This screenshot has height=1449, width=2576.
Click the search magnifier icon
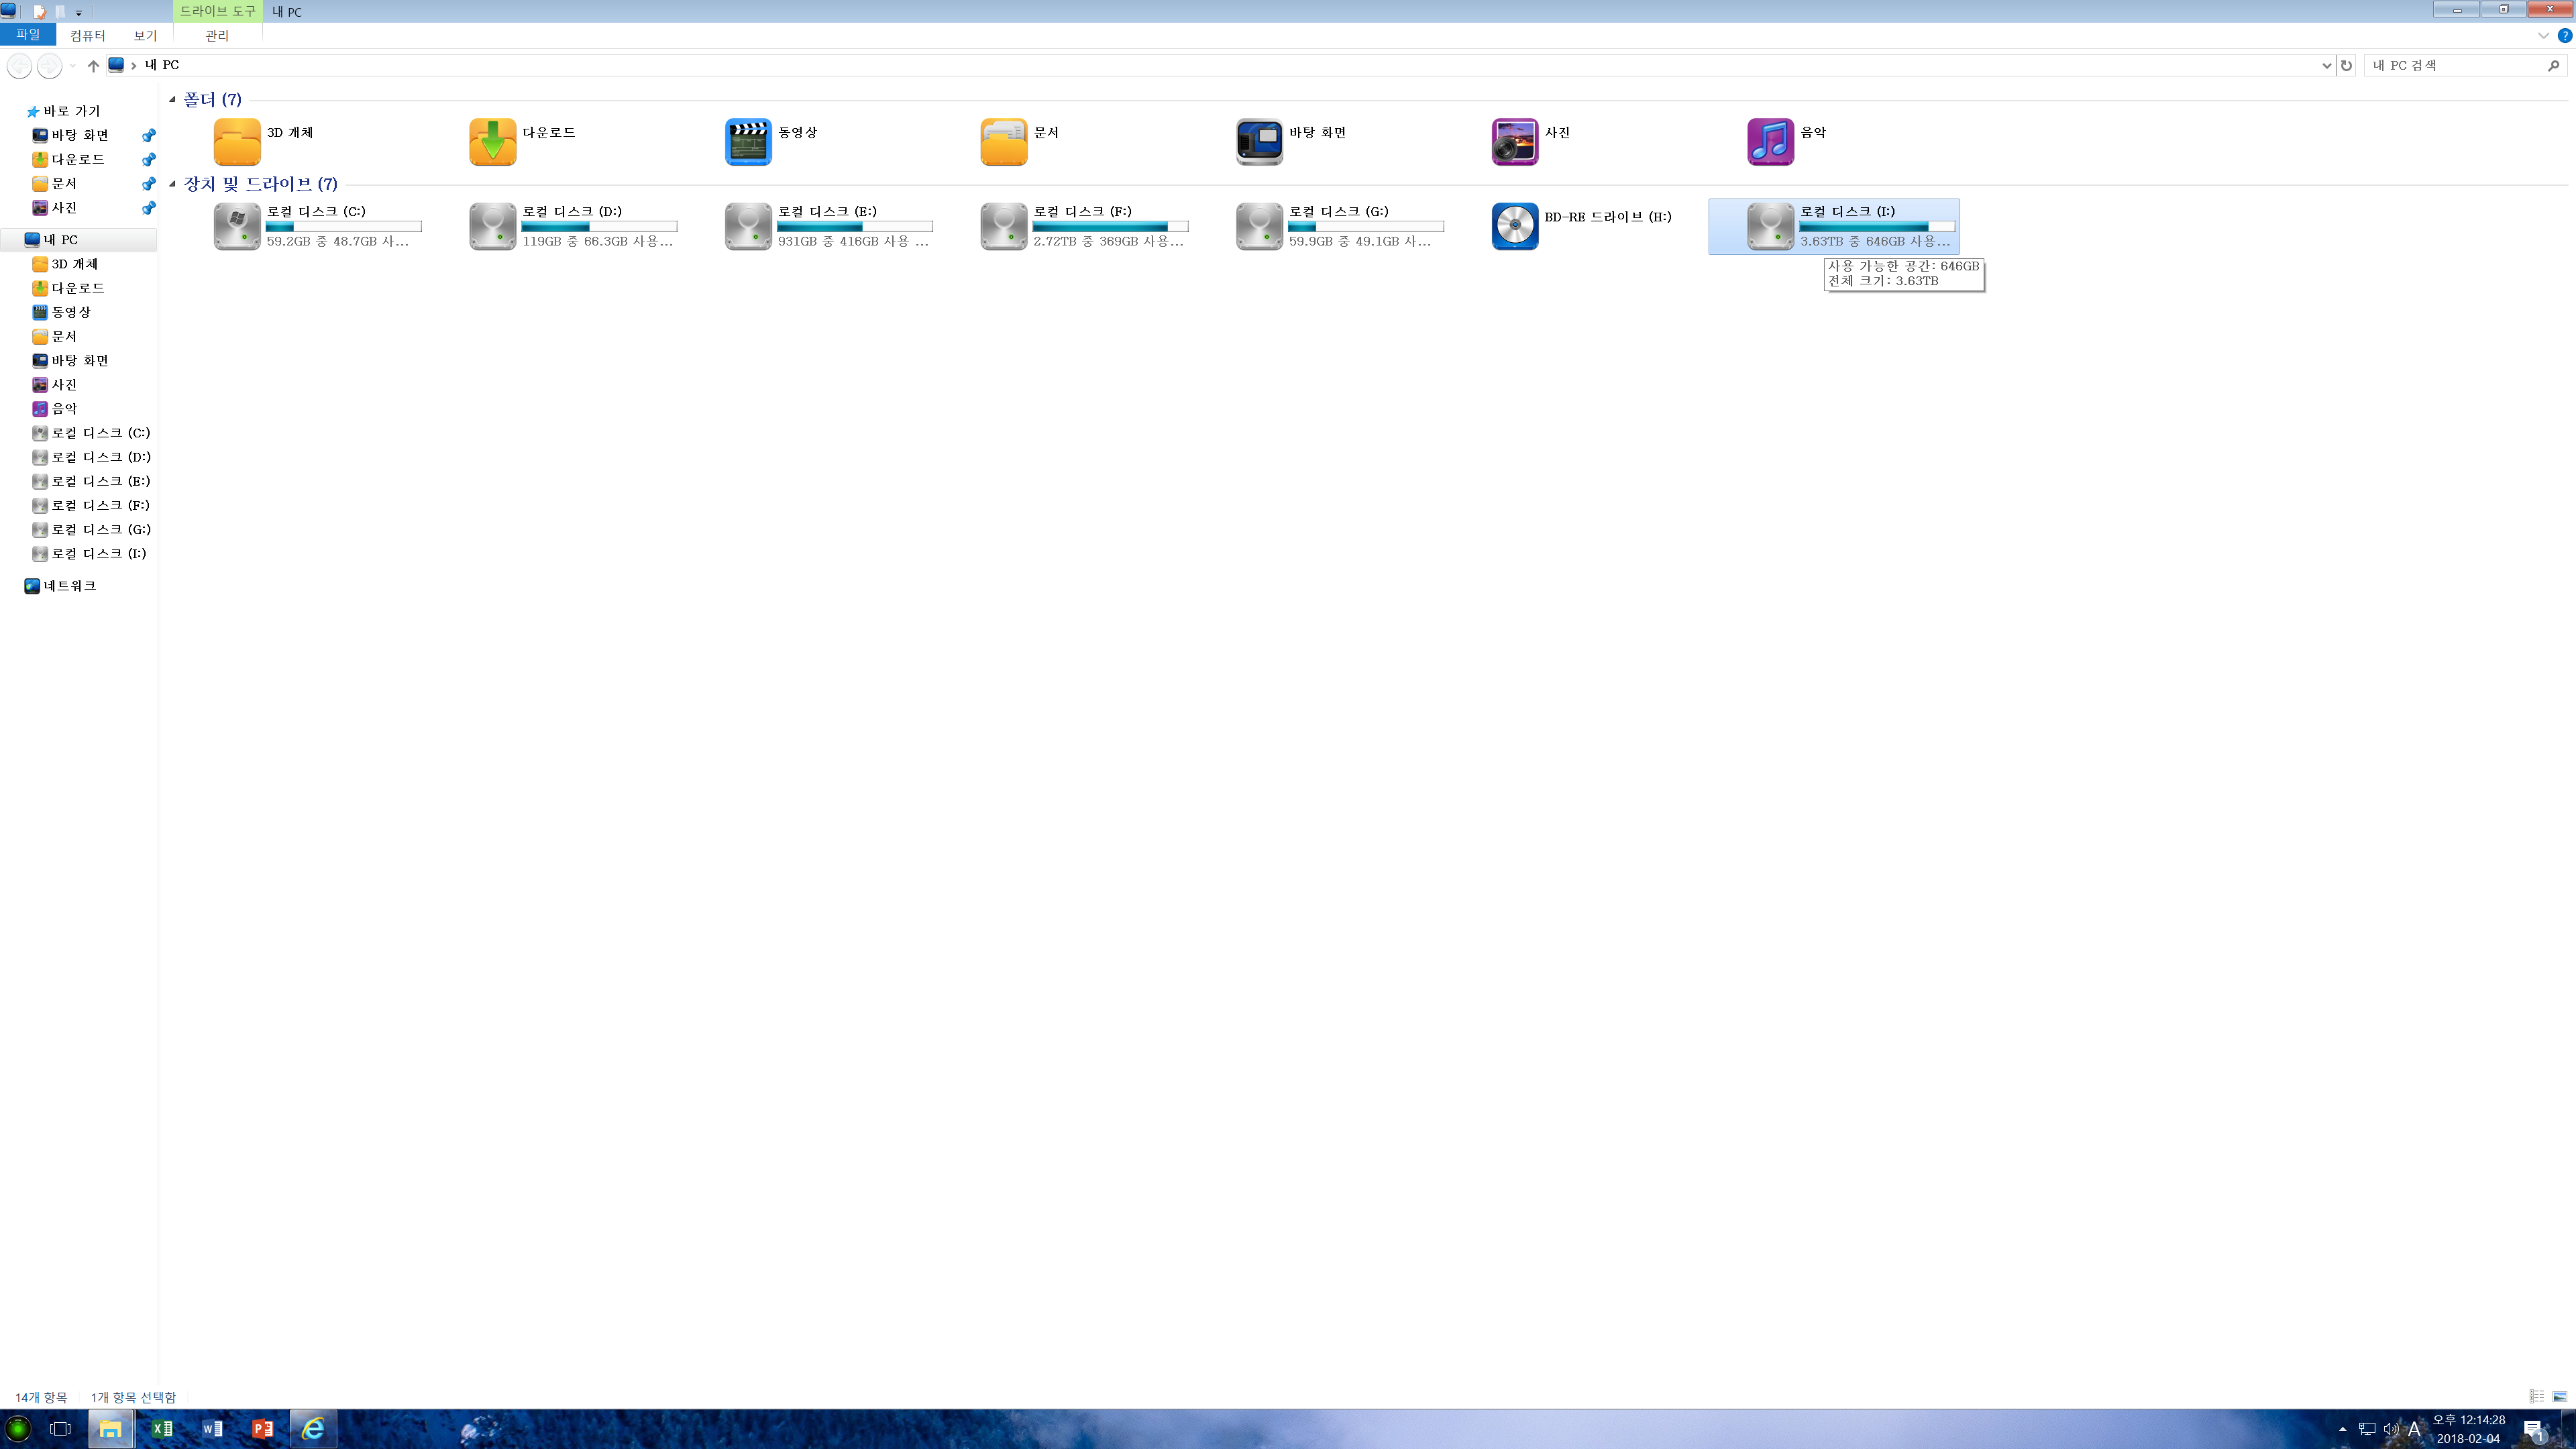click(x=2553, y=65)
